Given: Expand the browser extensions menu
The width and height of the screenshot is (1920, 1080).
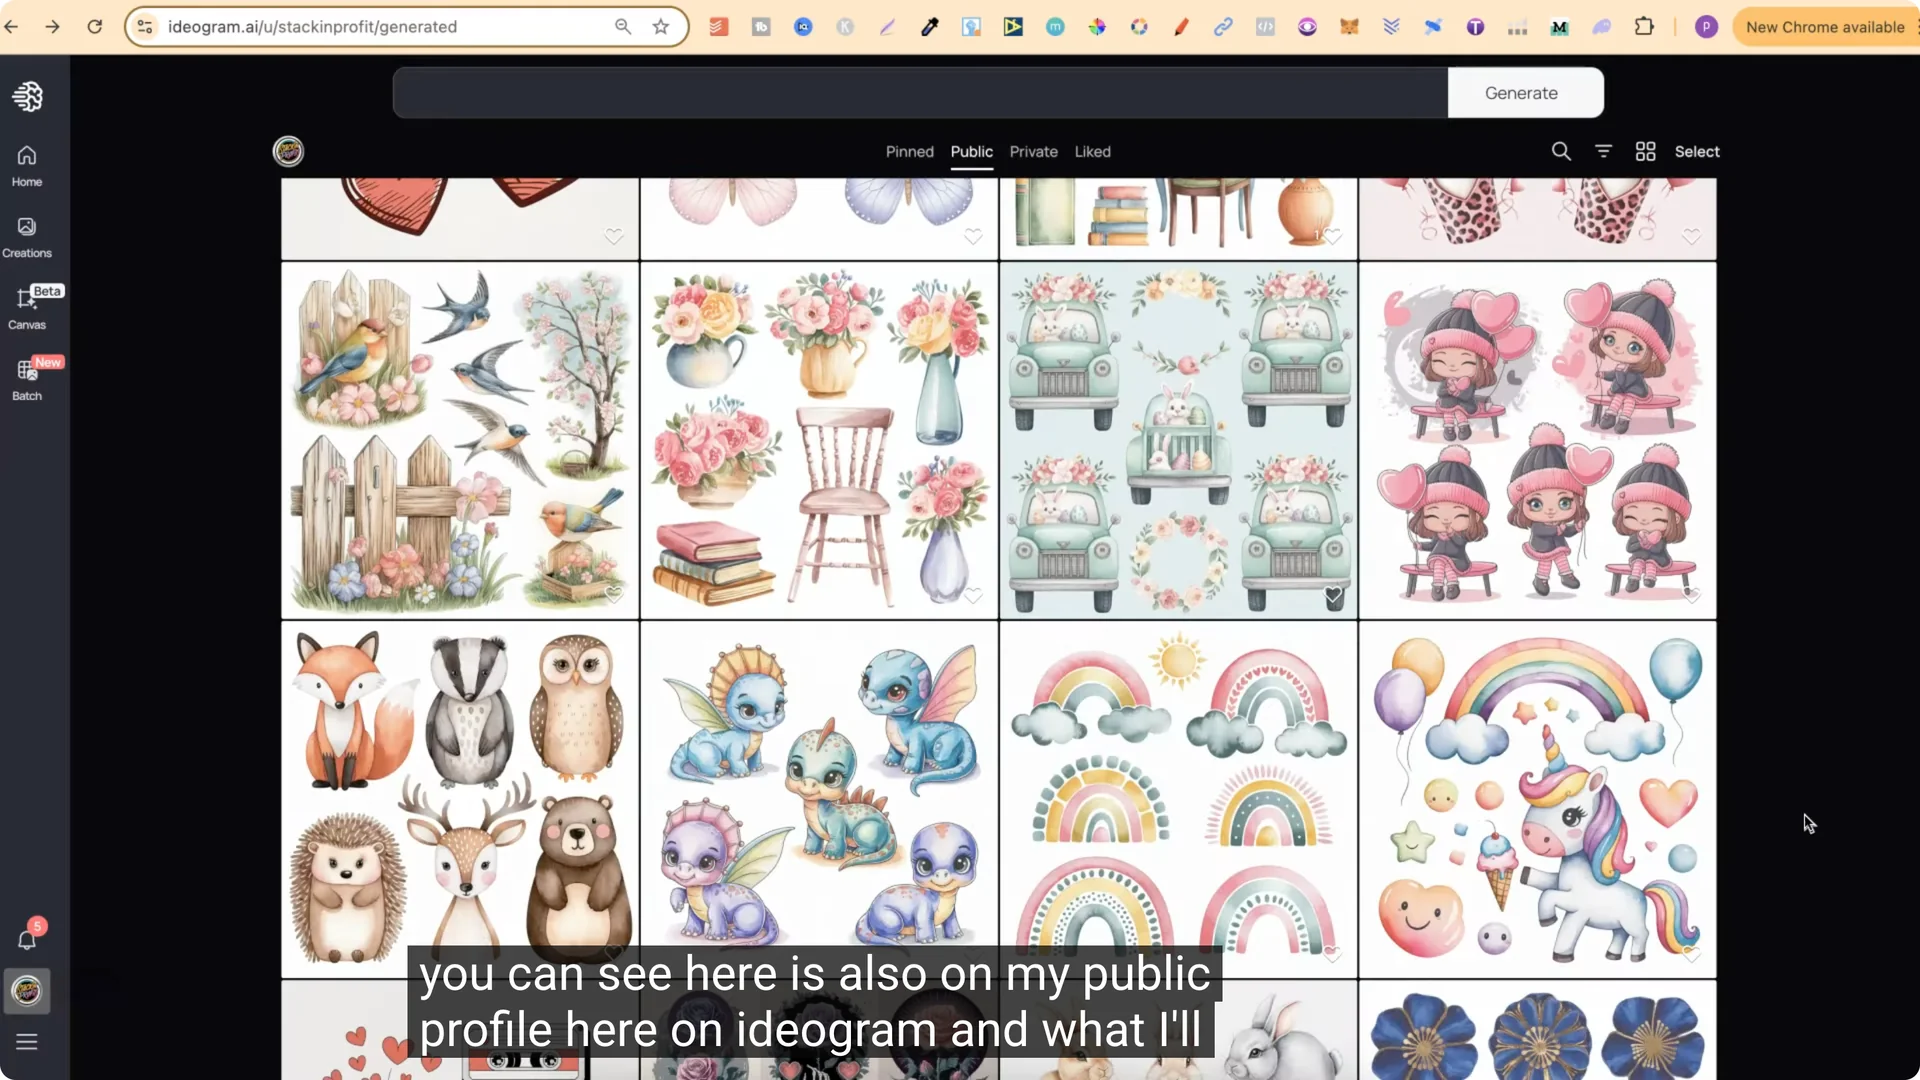Looking at the screenshot, I should pyautogui.click(x=1645, y=27).
